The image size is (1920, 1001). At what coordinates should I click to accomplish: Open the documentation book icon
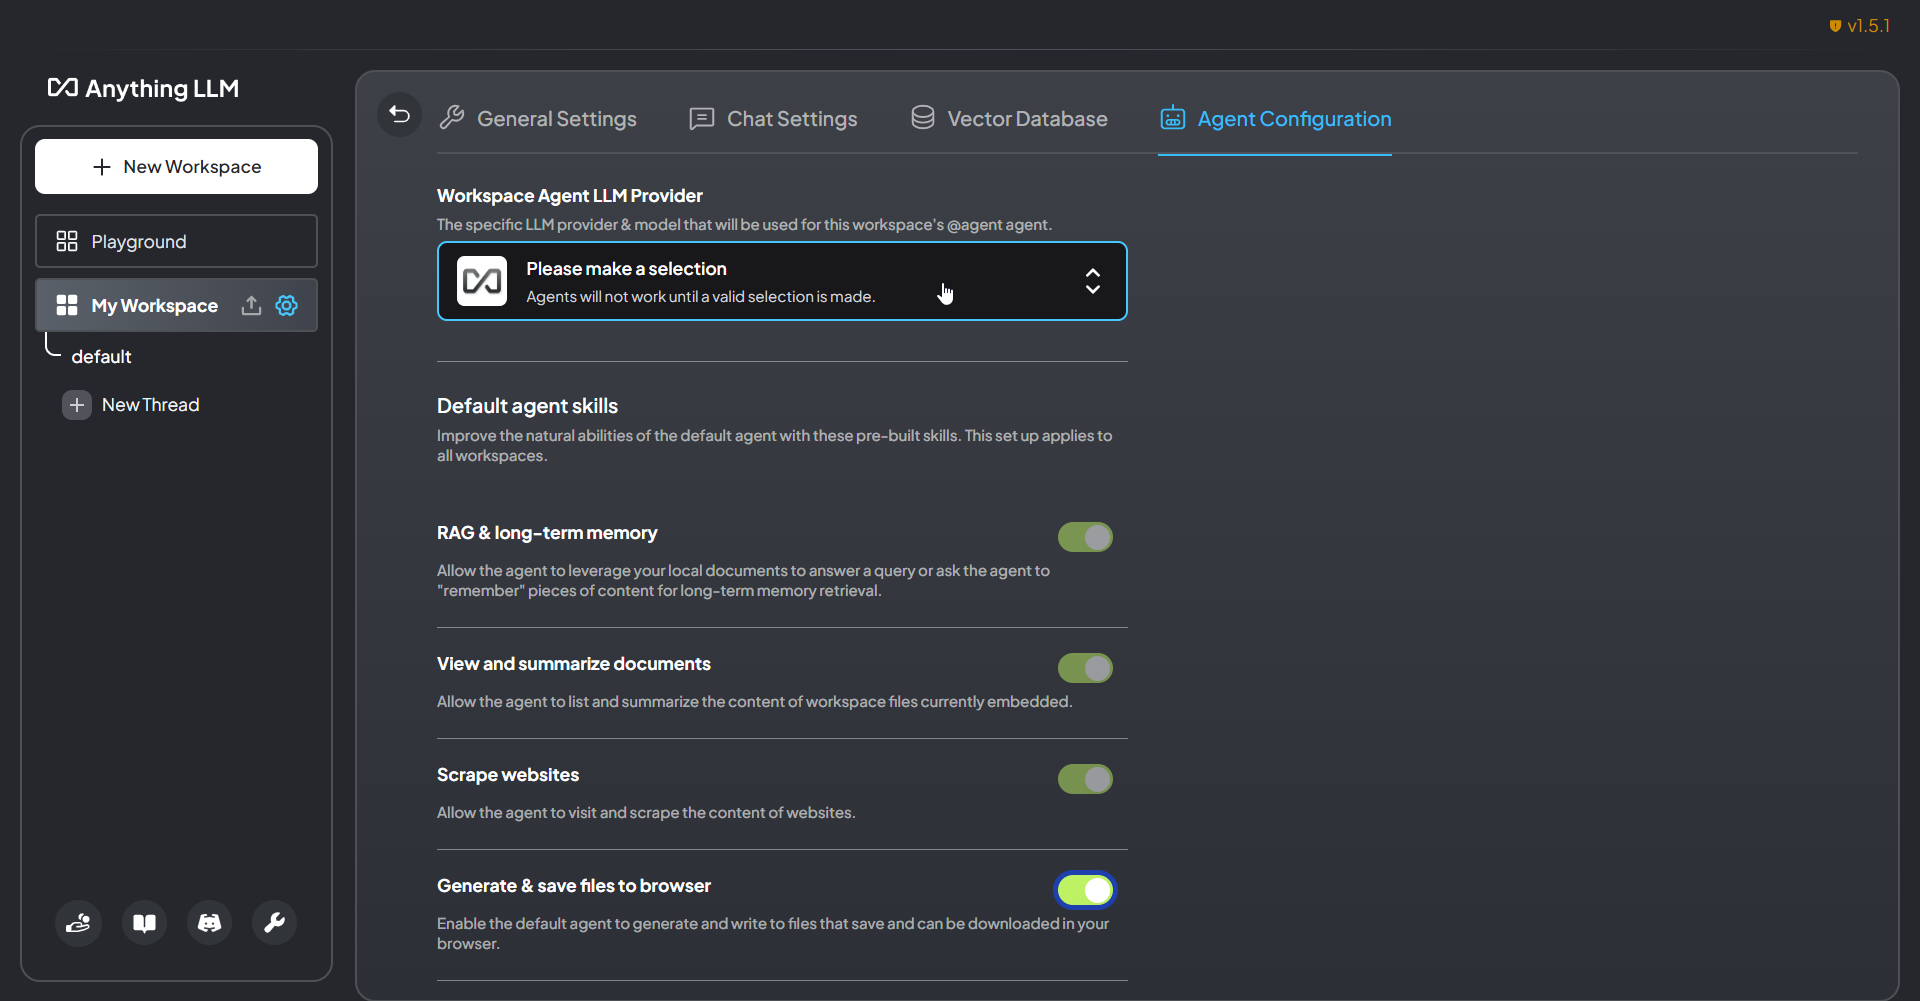(x=144, y=922)
